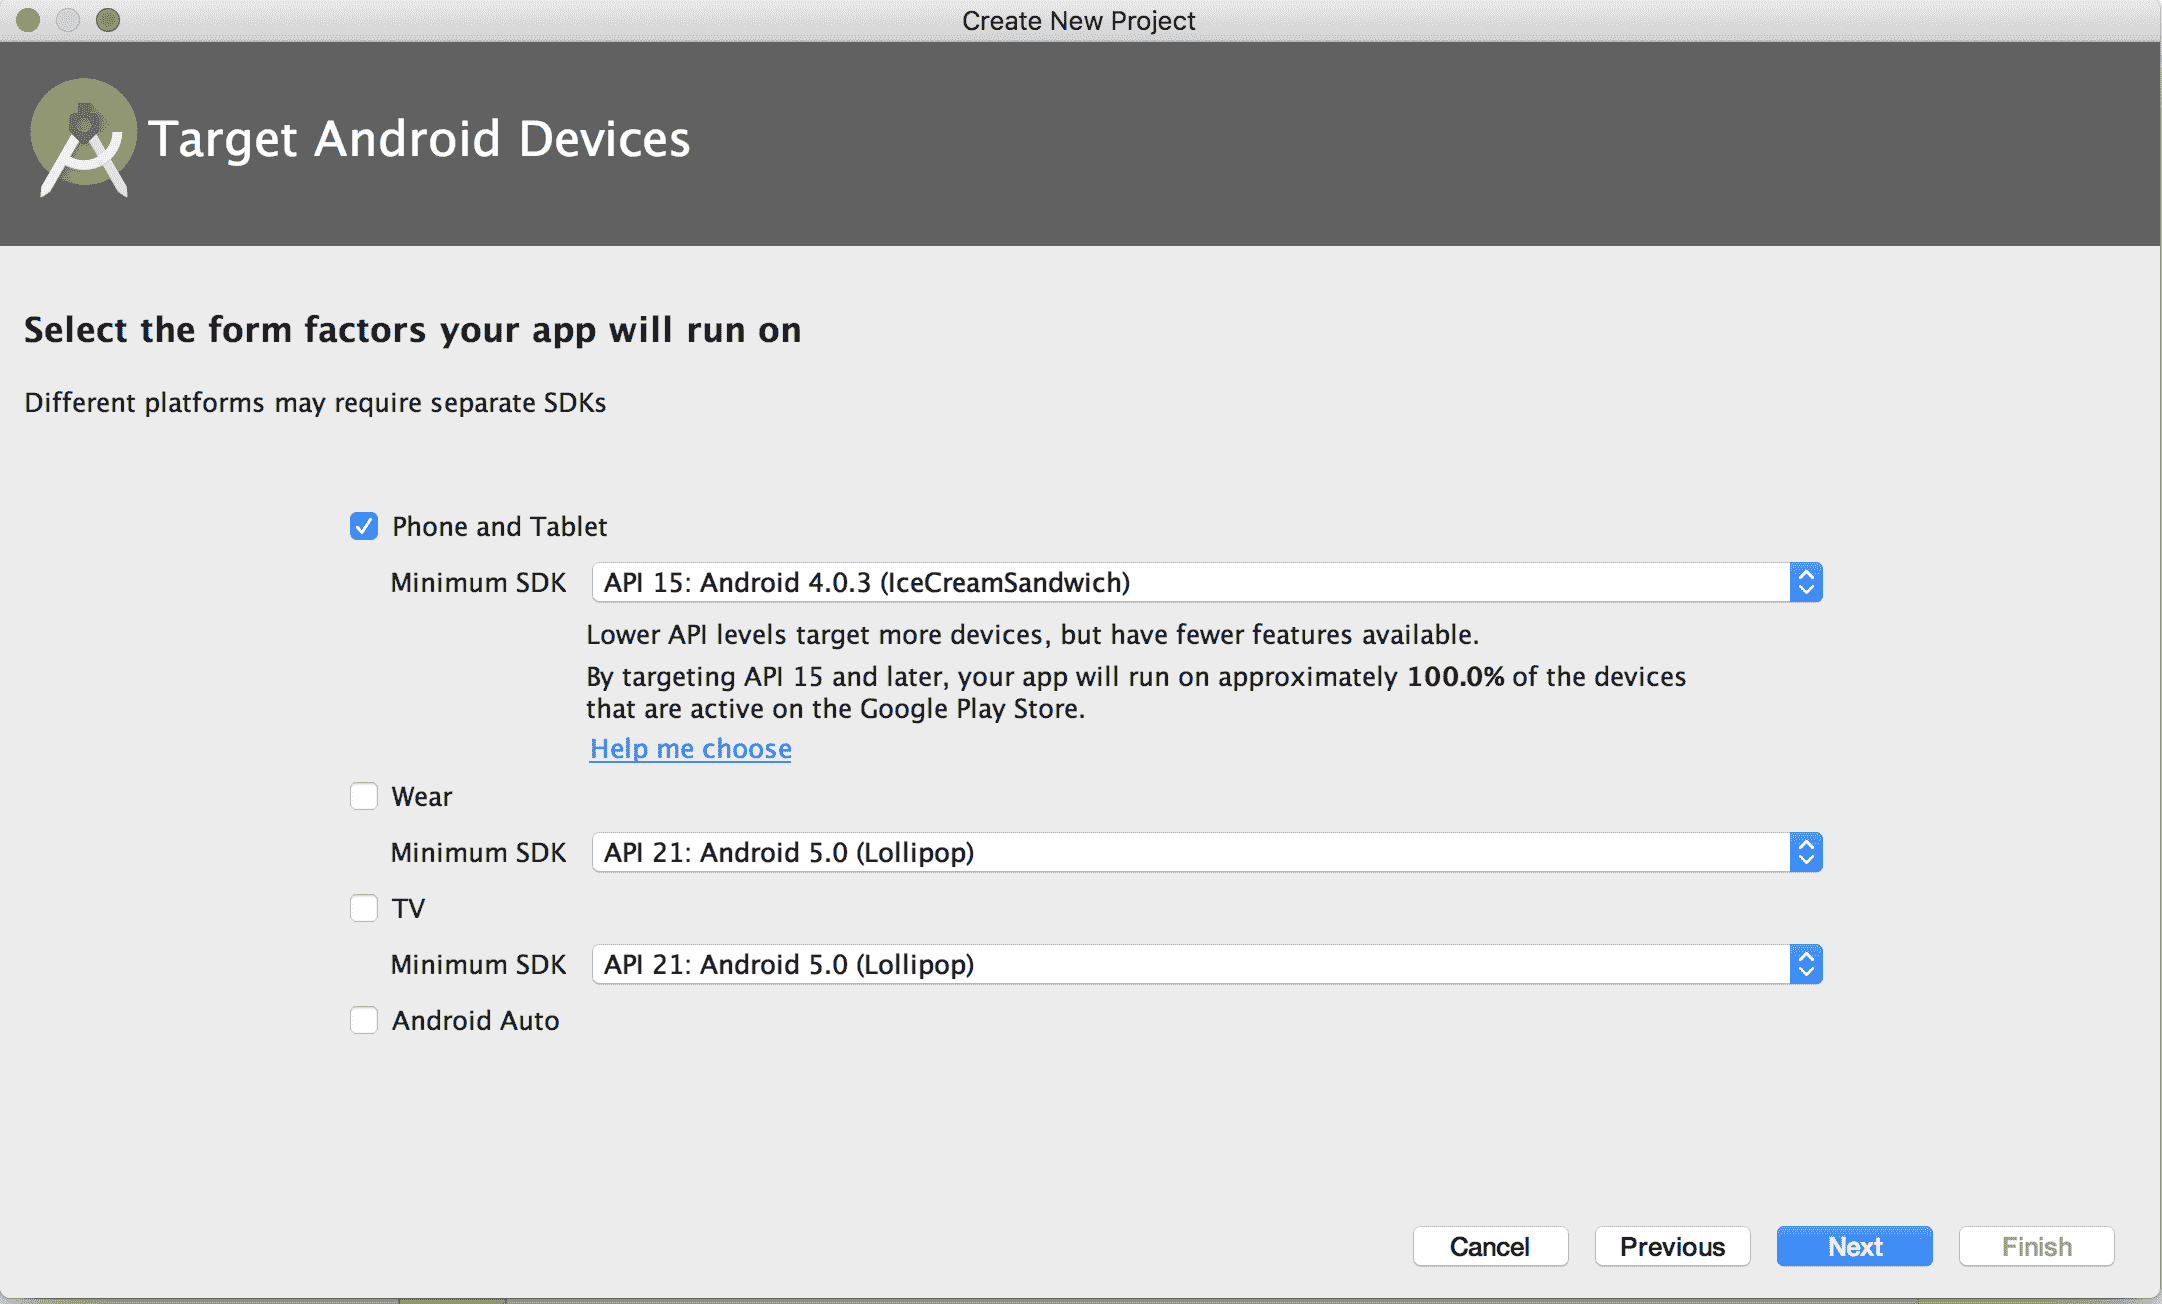Viewport: 2162px width, 1304px height.
Task: Click arrow stepper of Wear SDK combo box
Action: pos(1806,852)
